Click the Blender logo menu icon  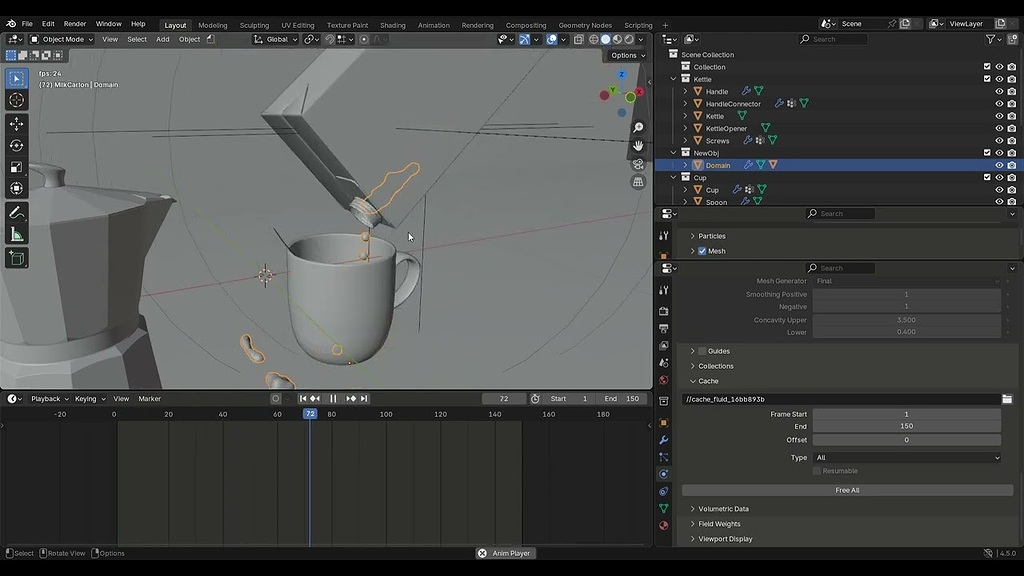click(x=11, y=24)
